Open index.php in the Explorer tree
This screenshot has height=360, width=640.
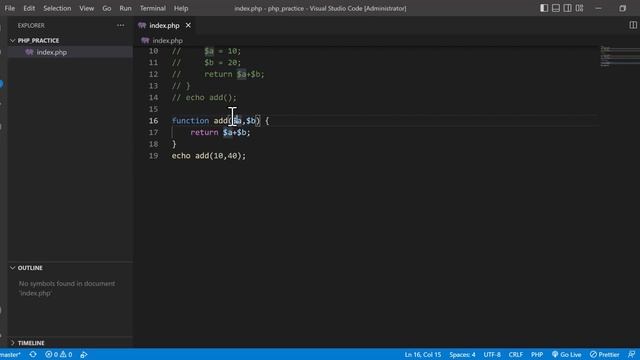tap(51, 52)
